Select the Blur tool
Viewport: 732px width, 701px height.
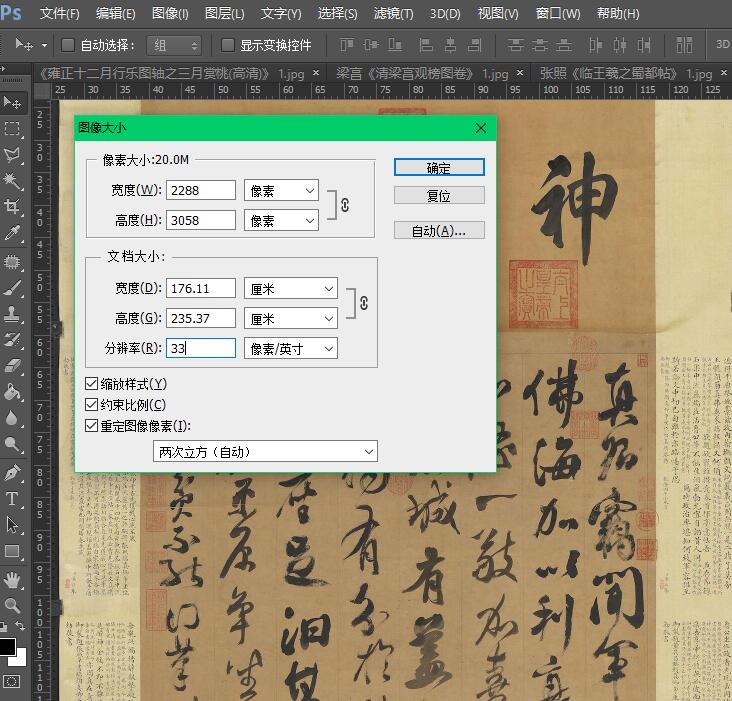12,418
